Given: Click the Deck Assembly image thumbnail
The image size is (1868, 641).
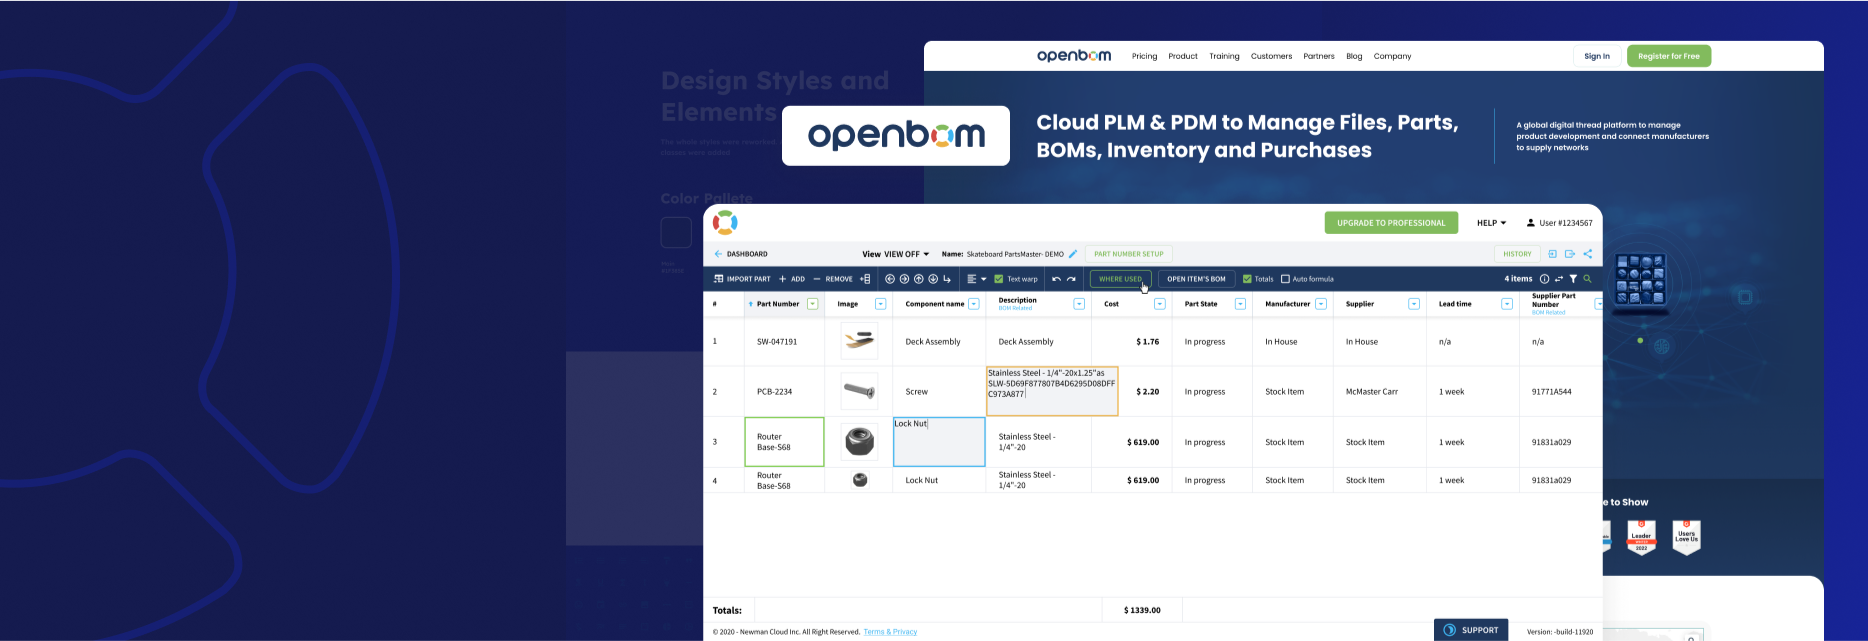Looking at the screenshot, I should tap(859, 341).
